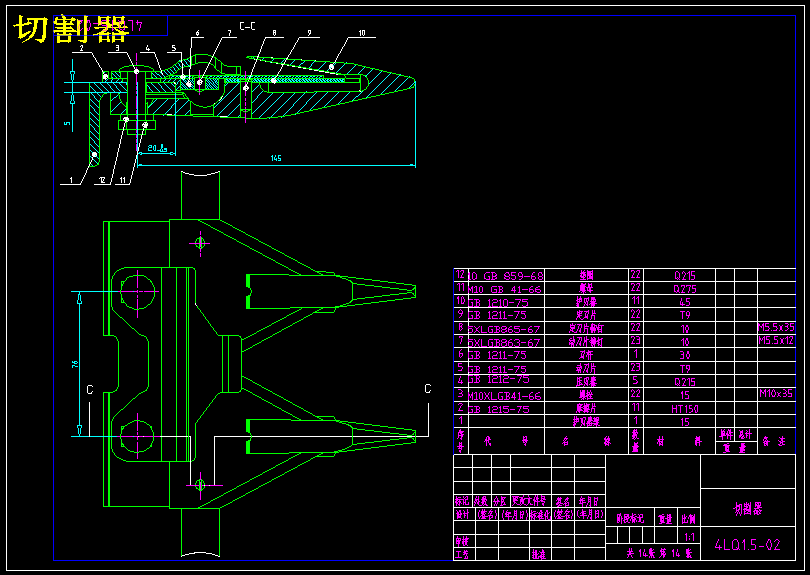Select the Q275 material cell
This screenshot has height=575, width=810.
tap(684, 289)
